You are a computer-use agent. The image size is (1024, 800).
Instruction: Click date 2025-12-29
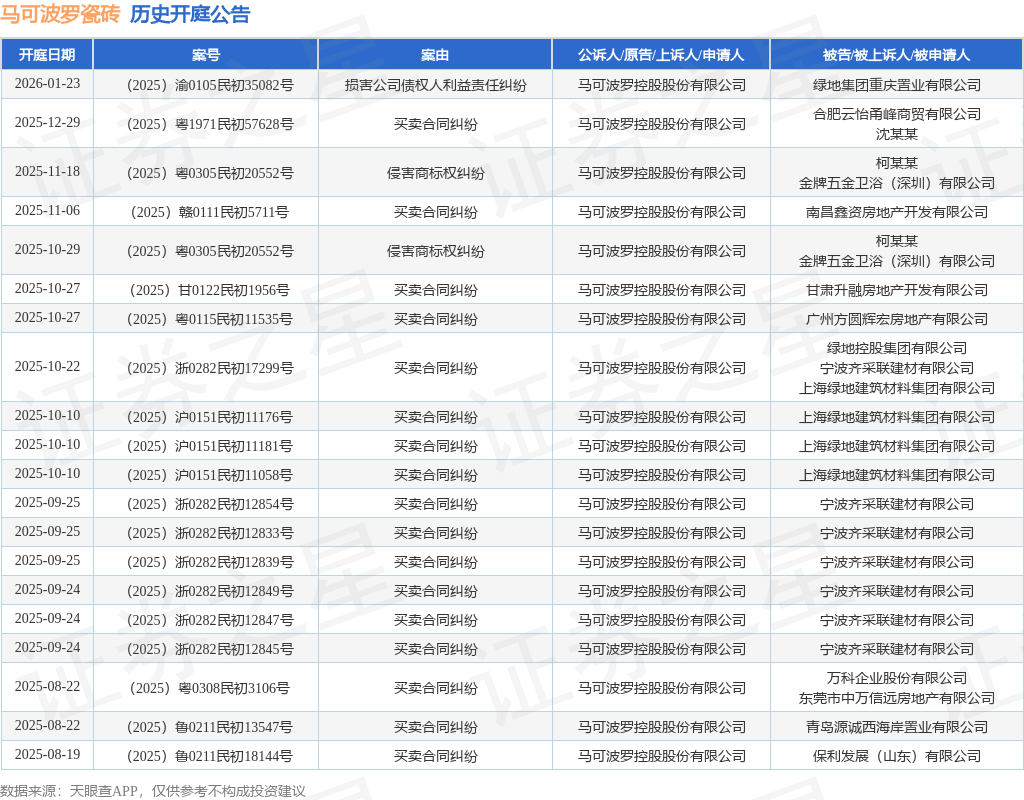point(47,123)
